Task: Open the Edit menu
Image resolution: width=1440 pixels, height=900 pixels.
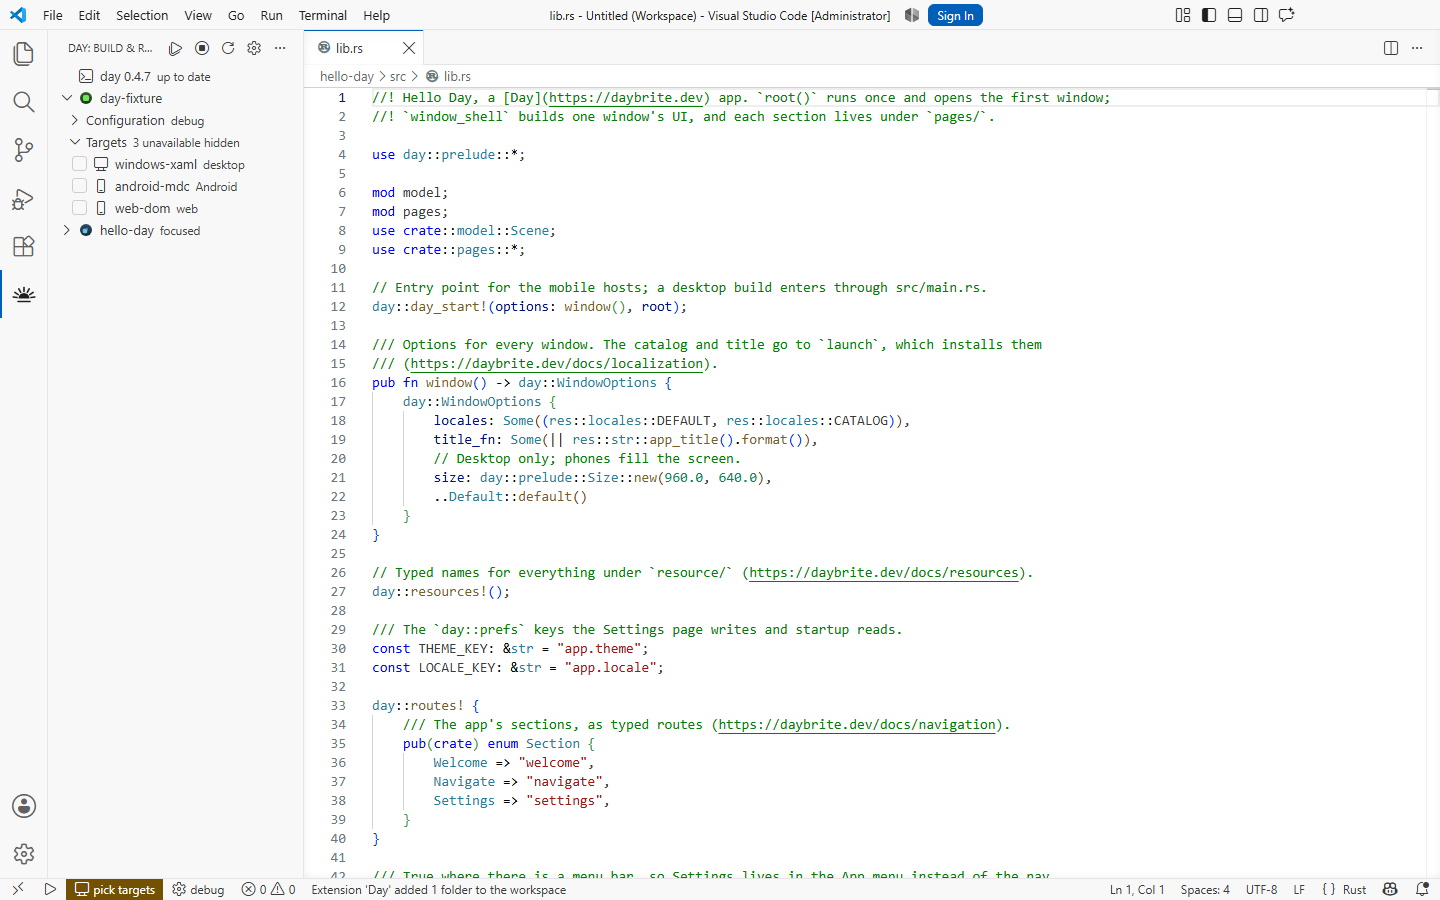Action: 89,15
